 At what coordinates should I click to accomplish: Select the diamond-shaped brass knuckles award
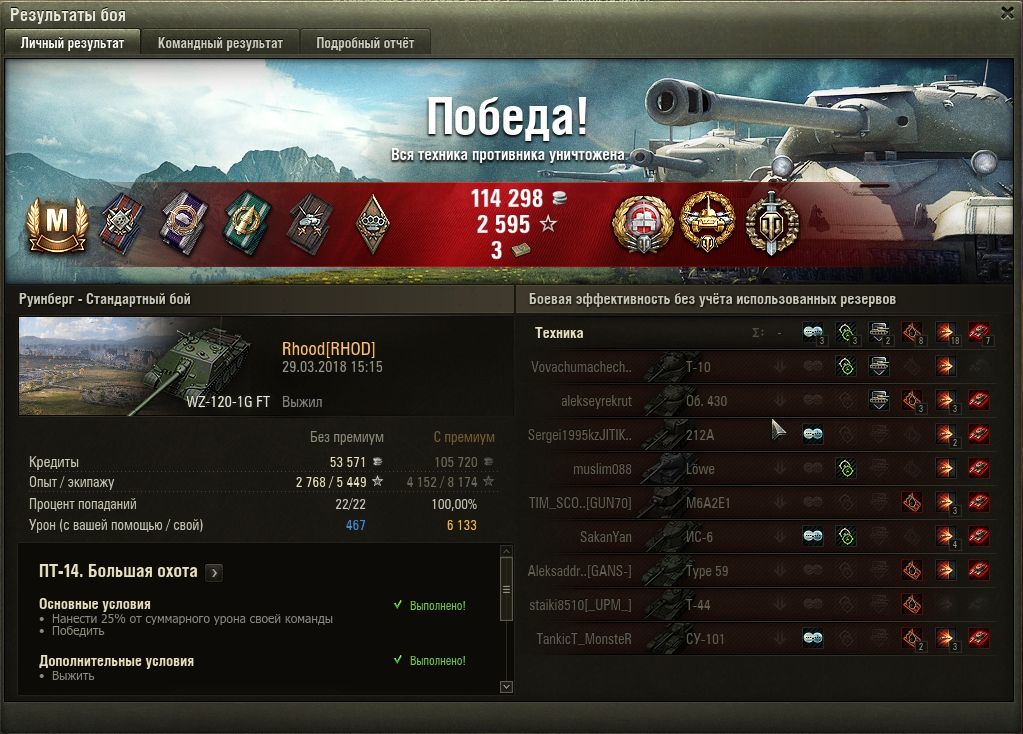(373, 224)
